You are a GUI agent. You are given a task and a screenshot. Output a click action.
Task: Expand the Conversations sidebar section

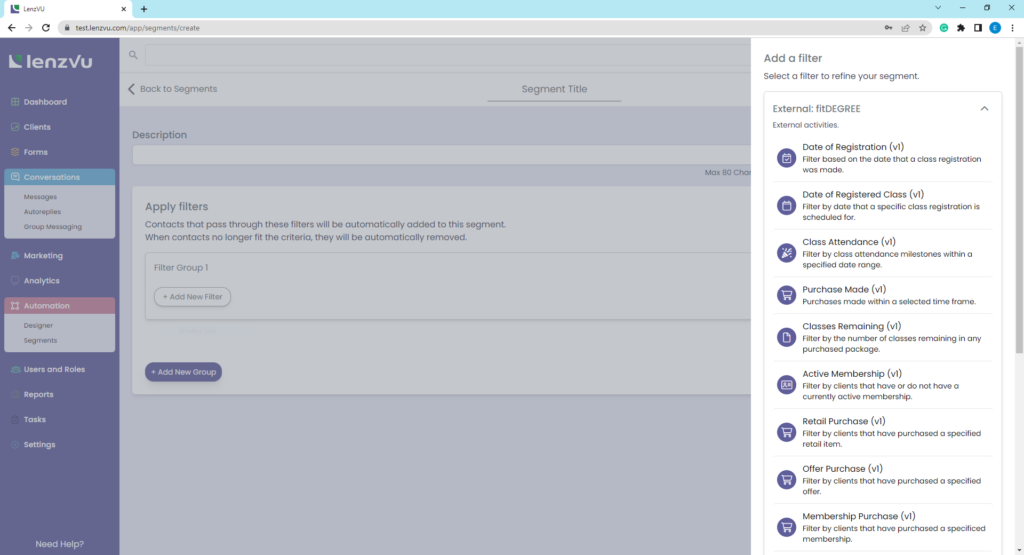coord(52,177)
